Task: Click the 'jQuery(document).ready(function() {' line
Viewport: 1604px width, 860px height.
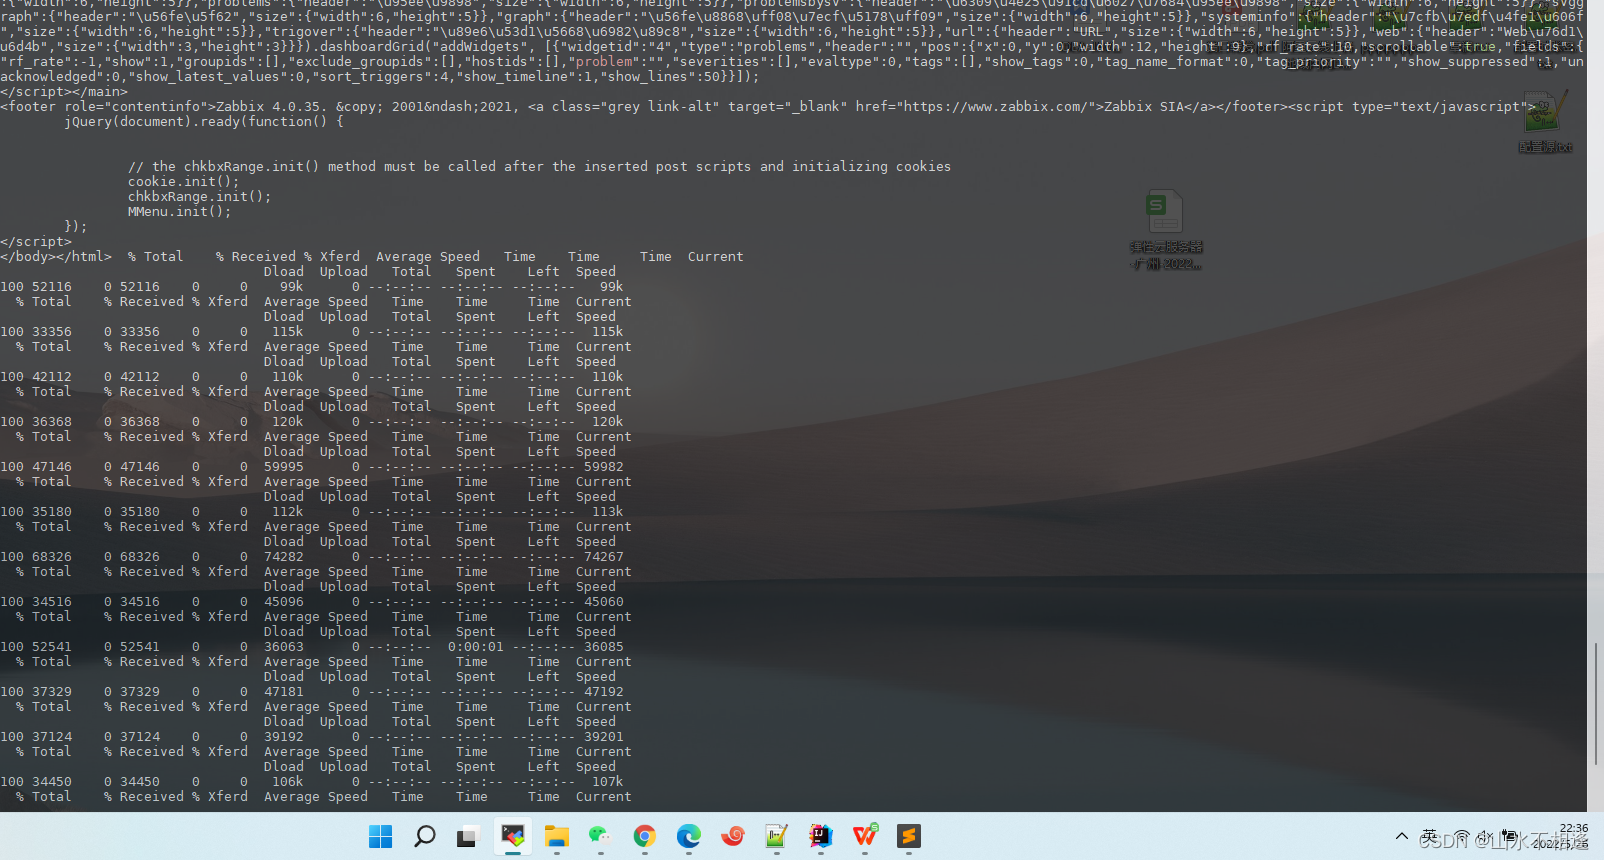Action: [204, 121]
